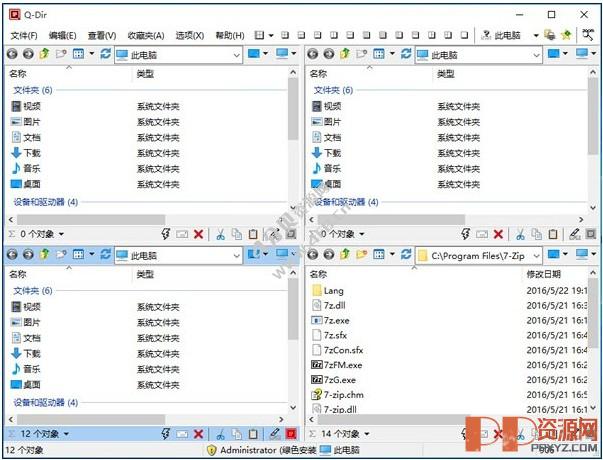Go up one folder in top-right pane

(345, 54)
